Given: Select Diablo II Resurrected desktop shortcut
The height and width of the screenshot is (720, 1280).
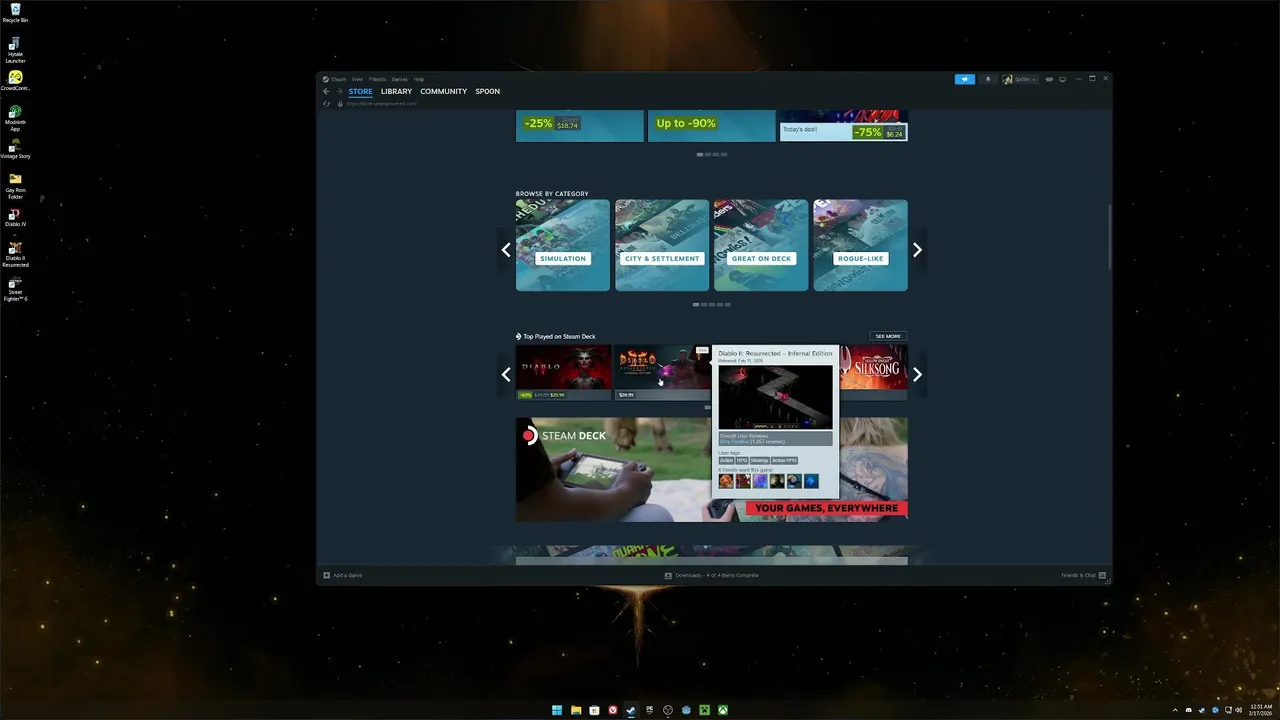Looking at the screenshot, I should pyautogui.click(x=15, y=254).
